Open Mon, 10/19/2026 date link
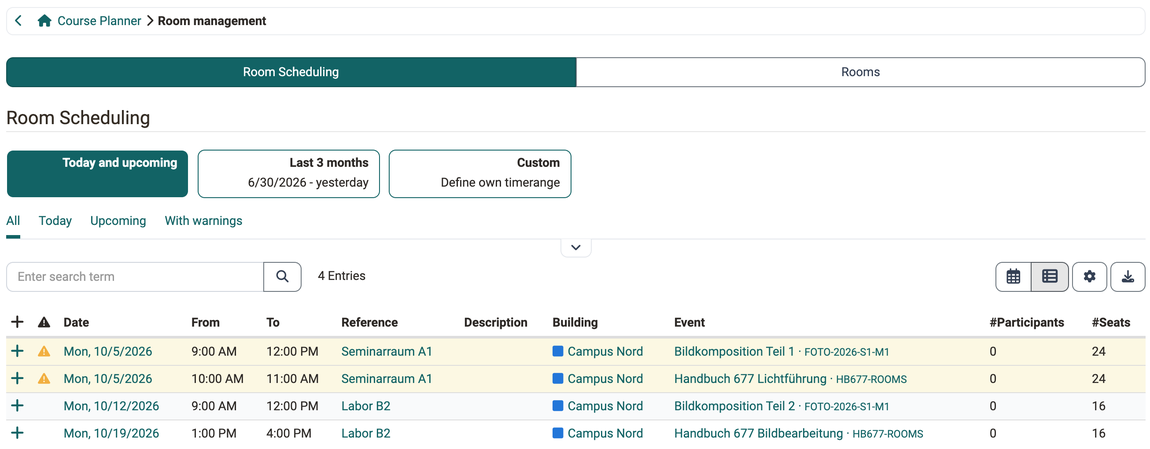Image resolution: width=1150 pixels, height=449 pixels. pos(111,433)
